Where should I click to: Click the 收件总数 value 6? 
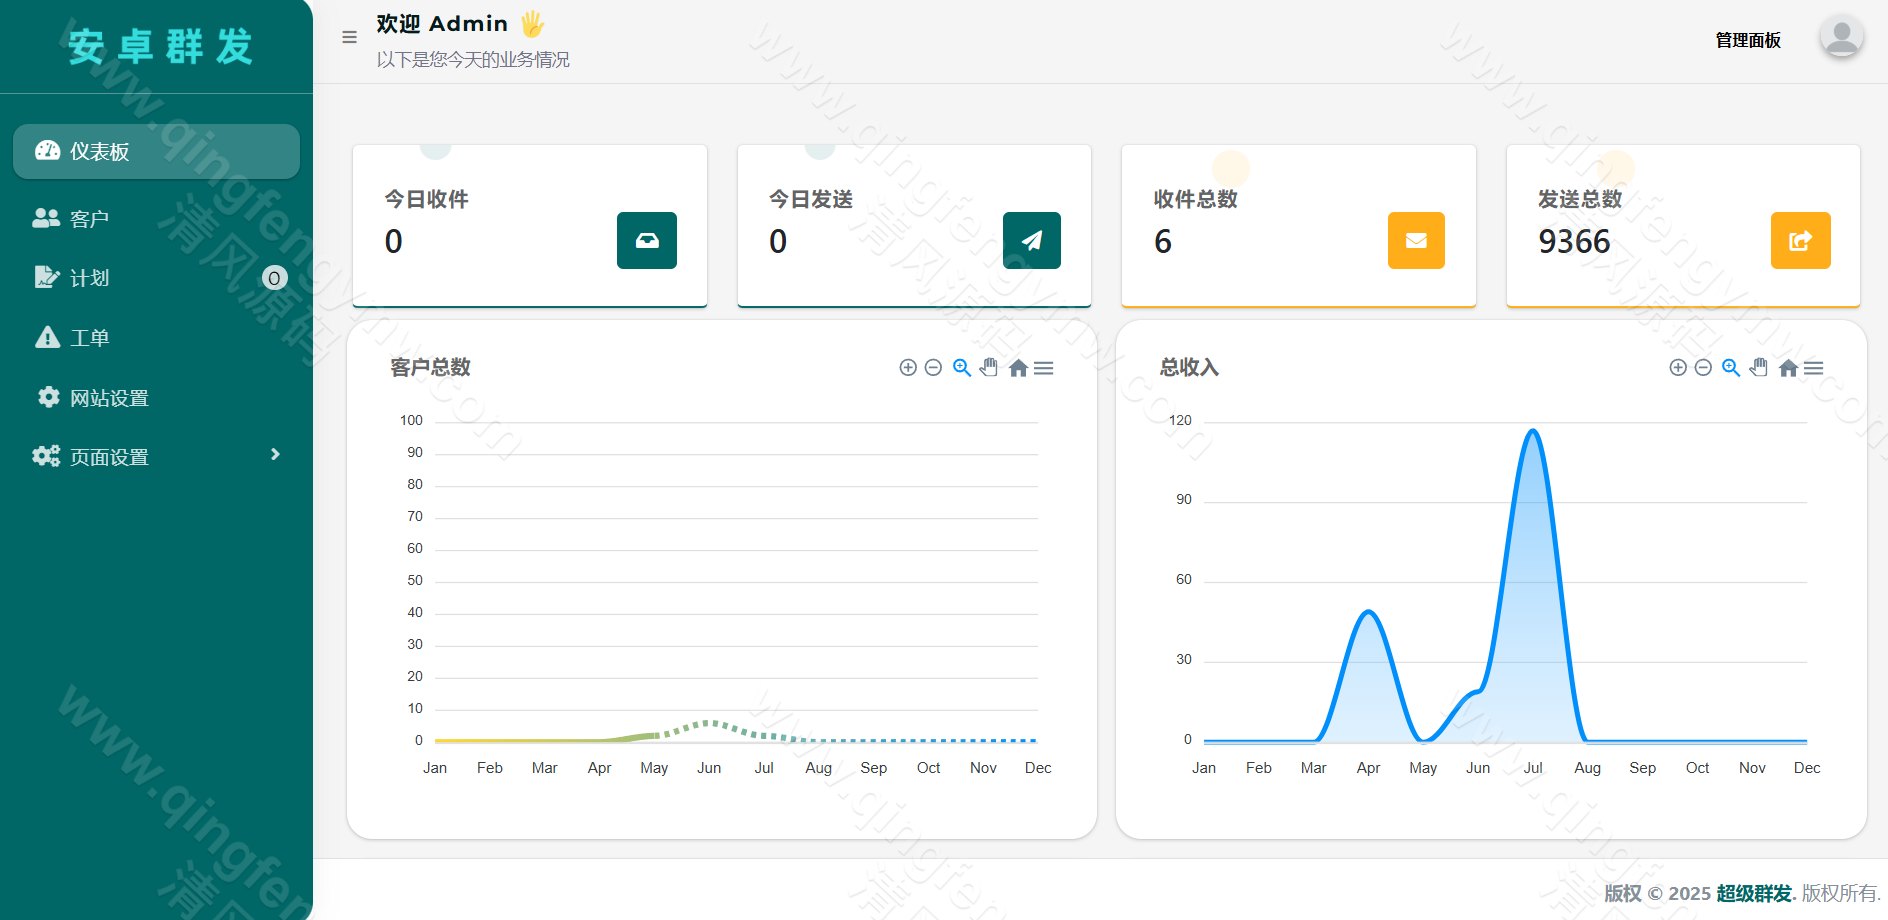tap(1163, 241)
